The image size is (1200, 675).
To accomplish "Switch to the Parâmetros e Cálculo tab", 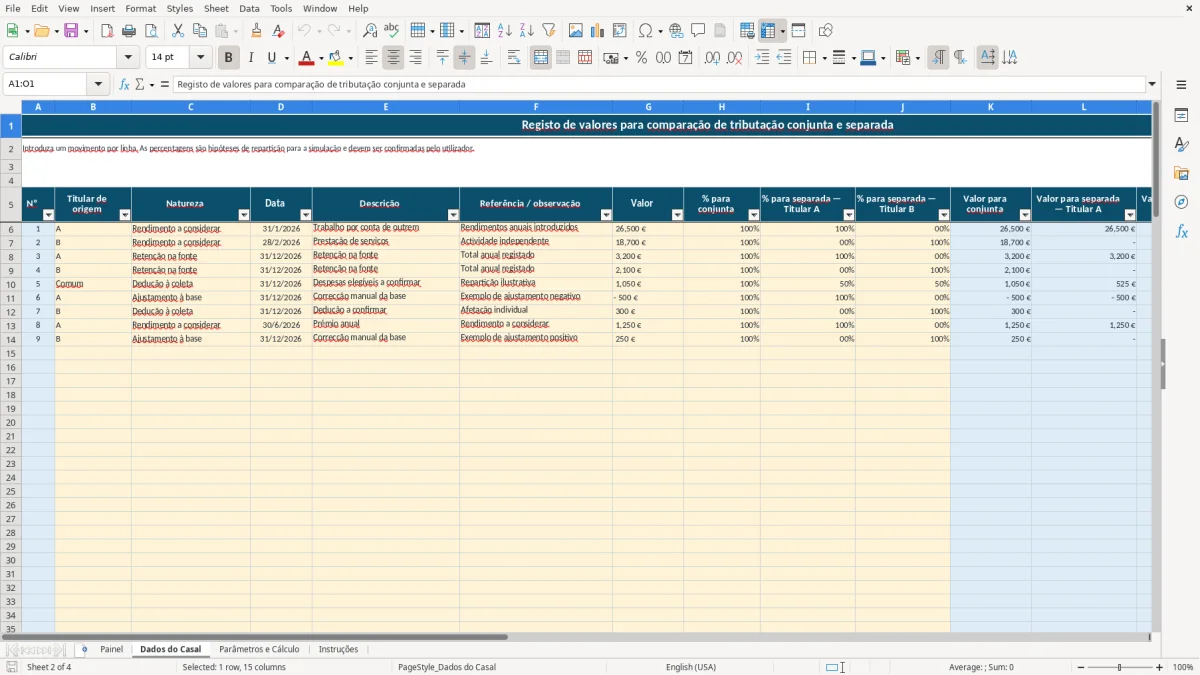I will [x=259, y=649].
